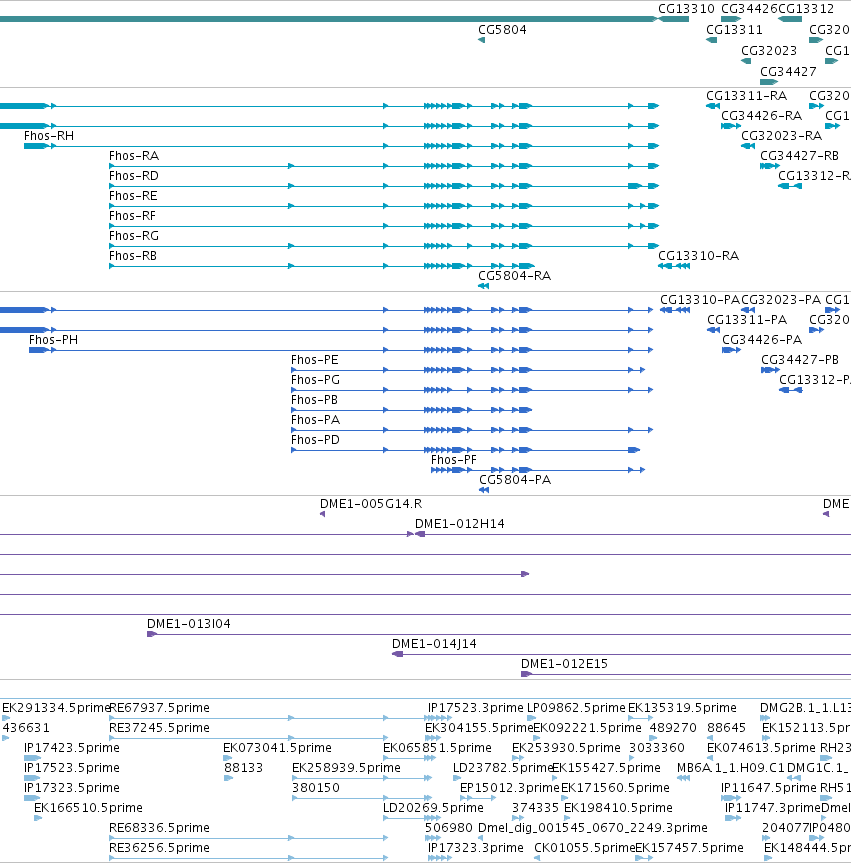
Task: Click the CG13311 gene label
Action: click(x=734, y=30)
